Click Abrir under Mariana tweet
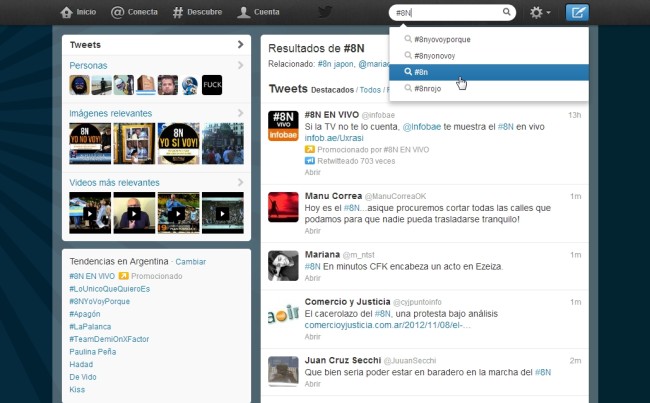This screenshot has height=403, width=650. (313, 278)
